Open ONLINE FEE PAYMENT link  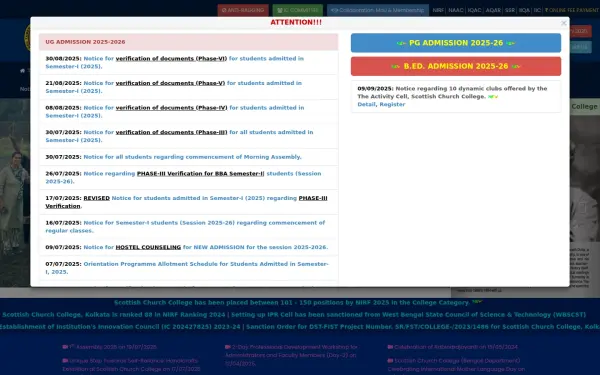572,10
